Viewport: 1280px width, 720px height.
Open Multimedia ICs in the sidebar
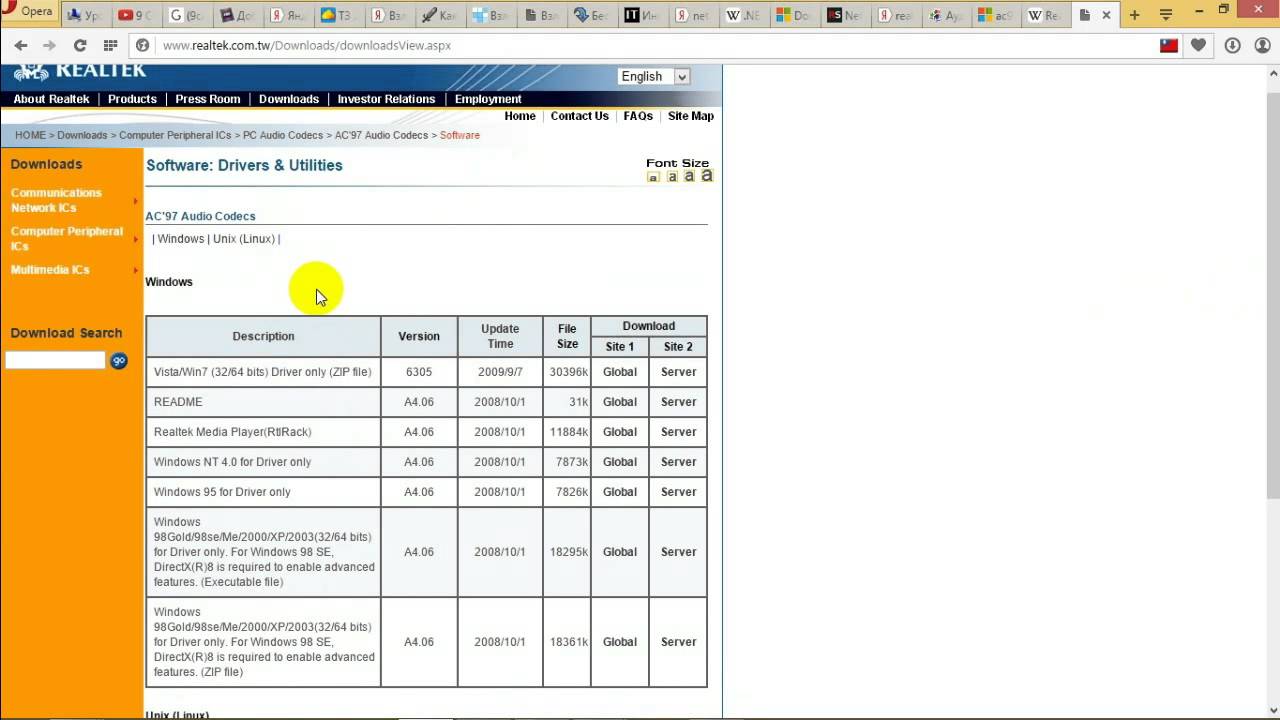pos(50,270)
